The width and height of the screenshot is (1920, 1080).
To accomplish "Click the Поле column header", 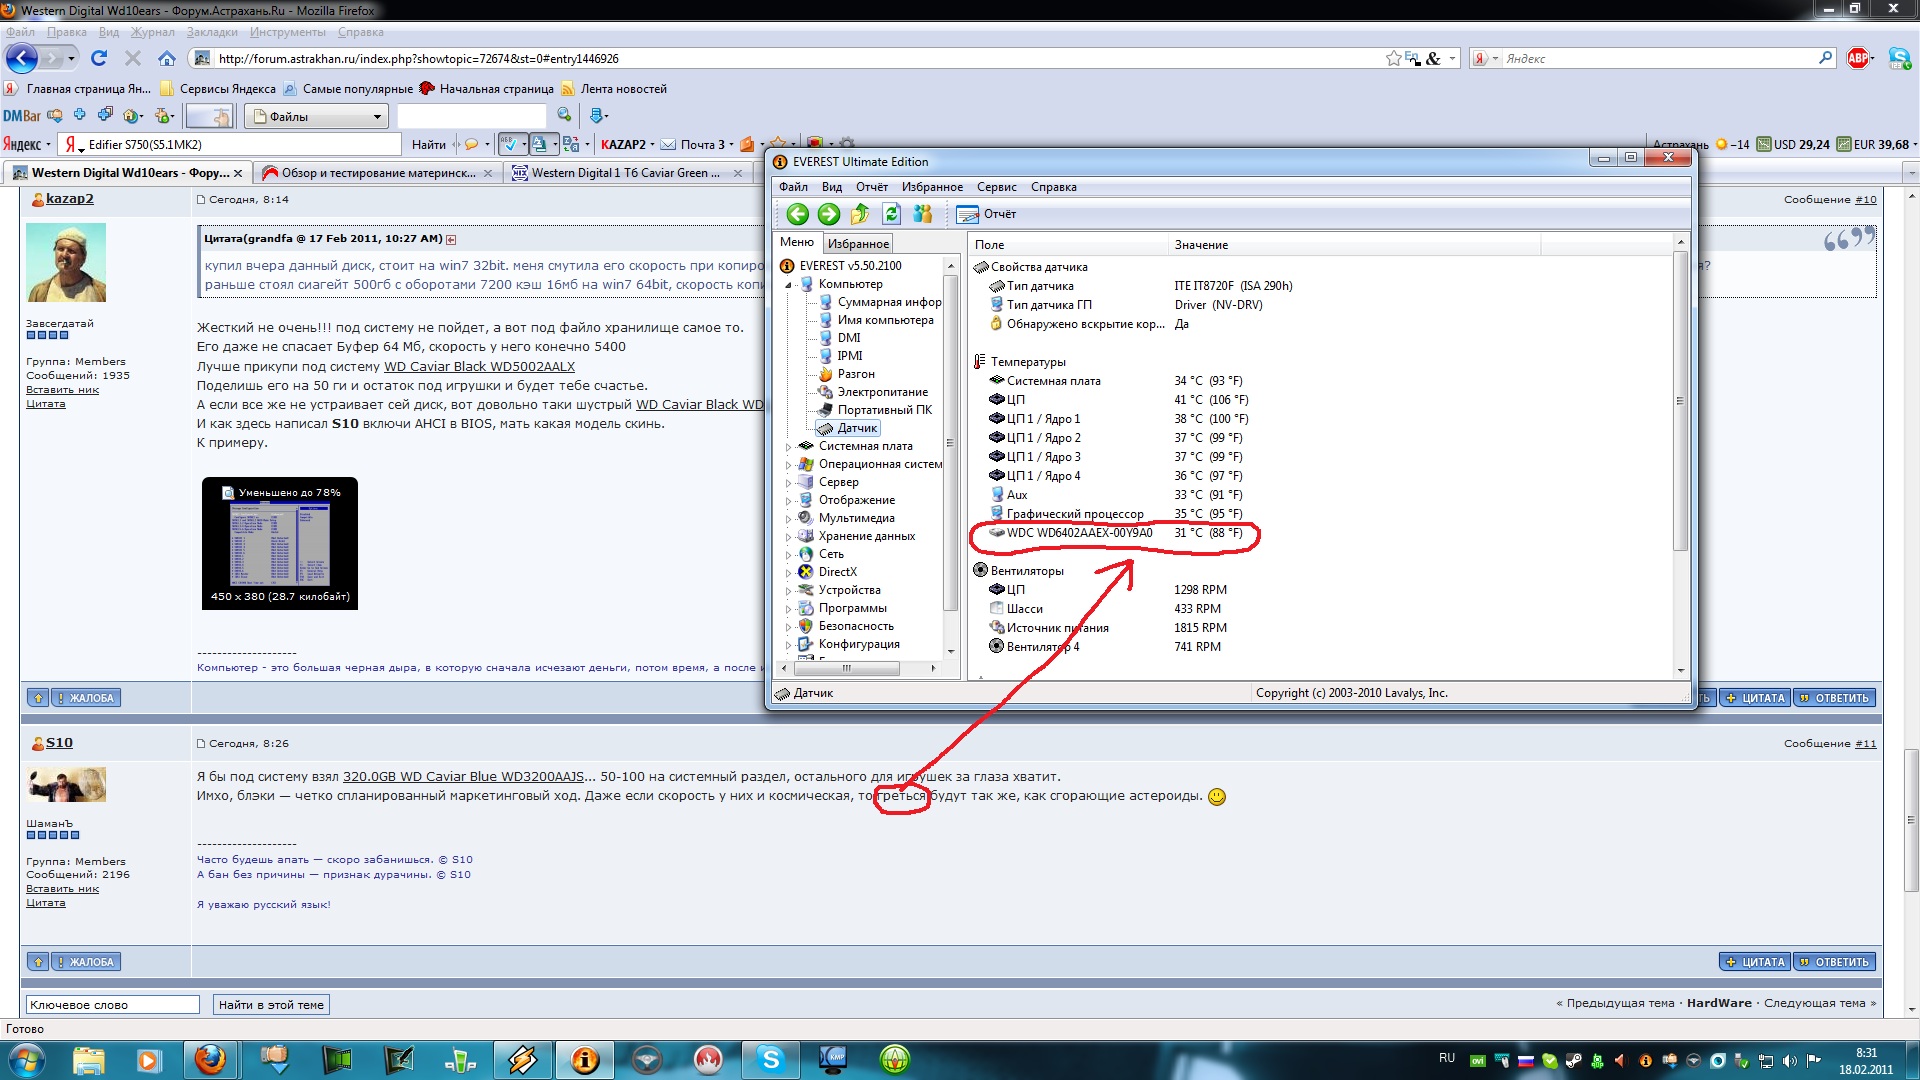I will [x=1068, y=245].
